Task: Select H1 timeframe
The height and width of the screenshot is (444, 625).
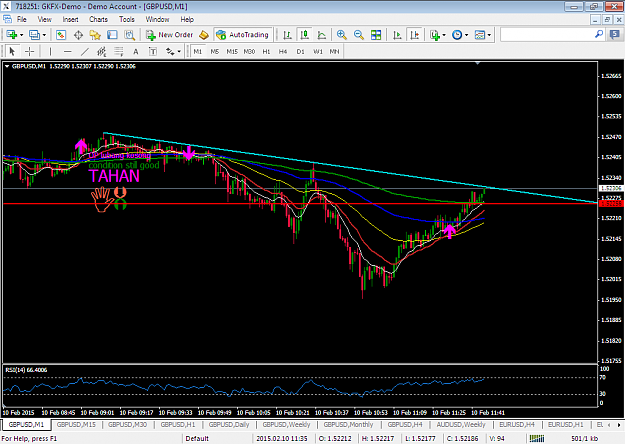Action: click(266, 52)
